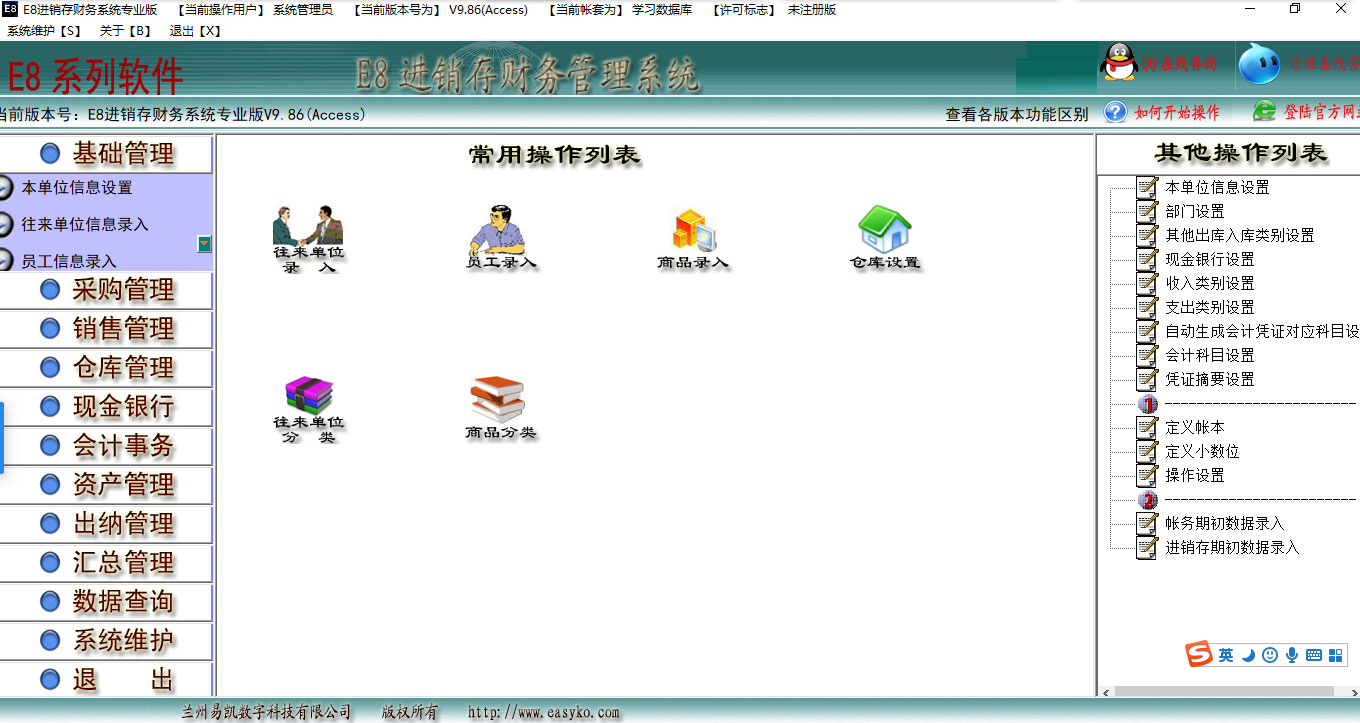
Task: Click the red number 1 separator icon
Action: (x=1148, y=403)
